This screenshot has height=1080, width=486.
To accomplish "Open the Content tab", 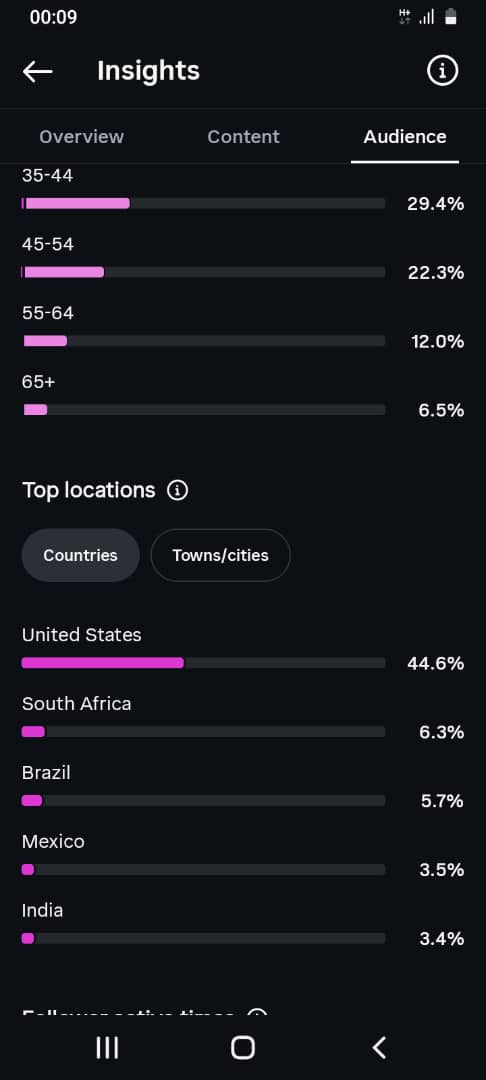I will (243, 136).
